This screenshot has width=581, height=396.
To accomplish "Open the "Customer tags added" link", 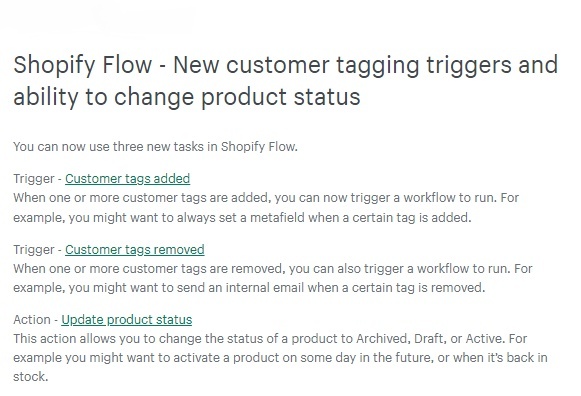I will tap(127, 179).
